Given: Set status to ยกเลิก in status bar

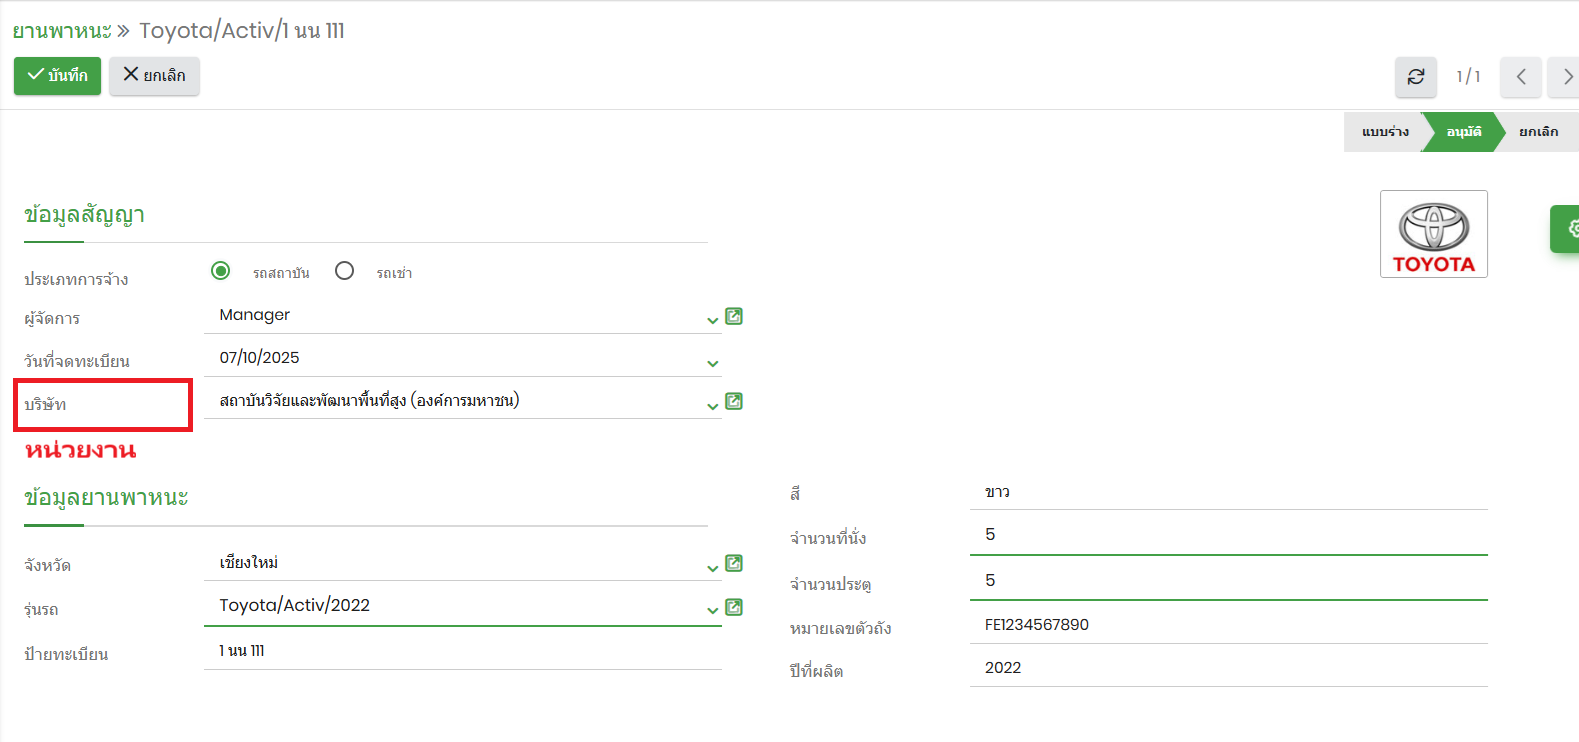Looking at the screenshot, I should (x=1538, y=132).
